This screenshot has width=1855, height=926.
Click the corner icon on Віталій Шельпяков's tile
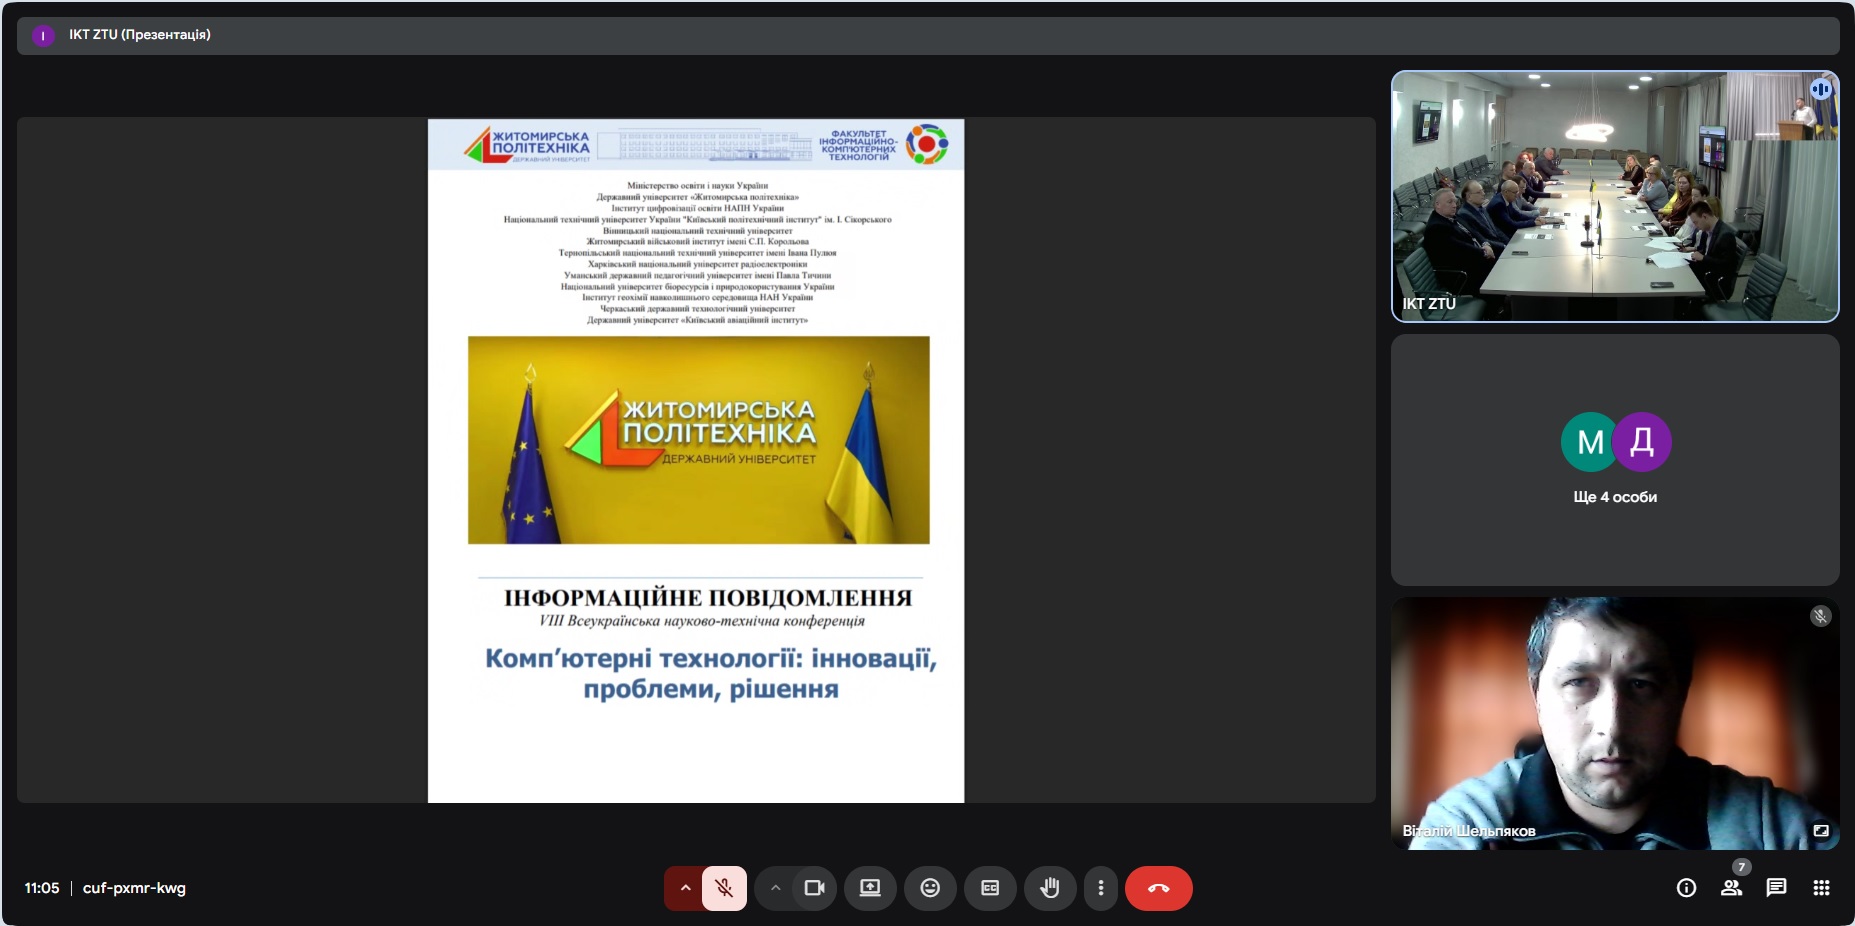(x=1821, y=831)
